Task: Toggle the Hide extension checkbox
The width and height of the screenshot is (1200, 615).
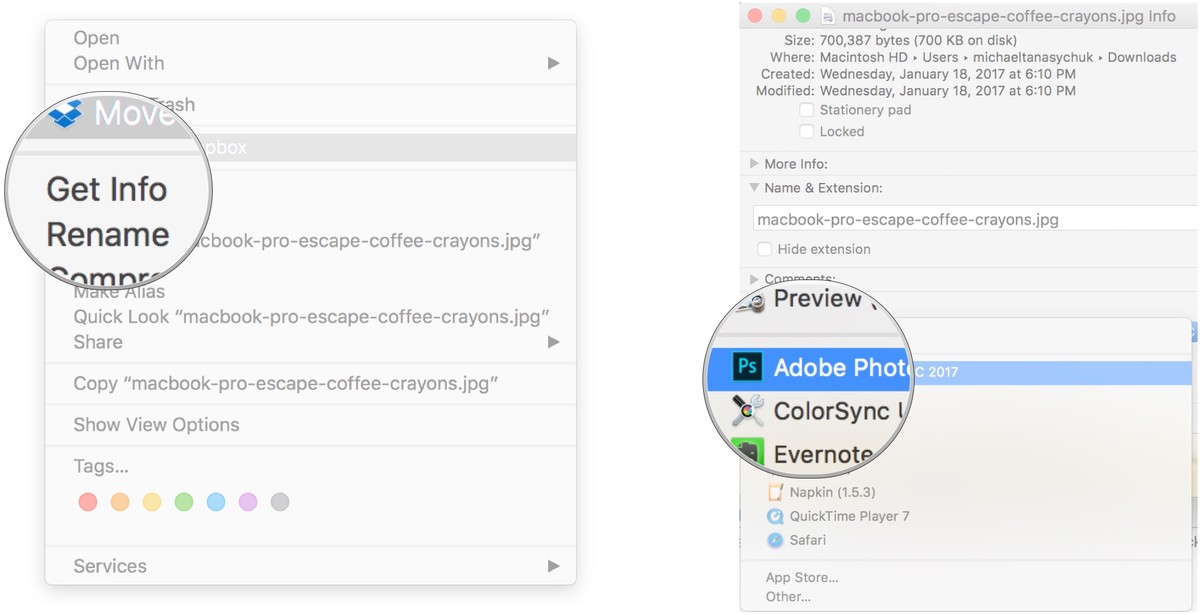Action: [764, 249]
